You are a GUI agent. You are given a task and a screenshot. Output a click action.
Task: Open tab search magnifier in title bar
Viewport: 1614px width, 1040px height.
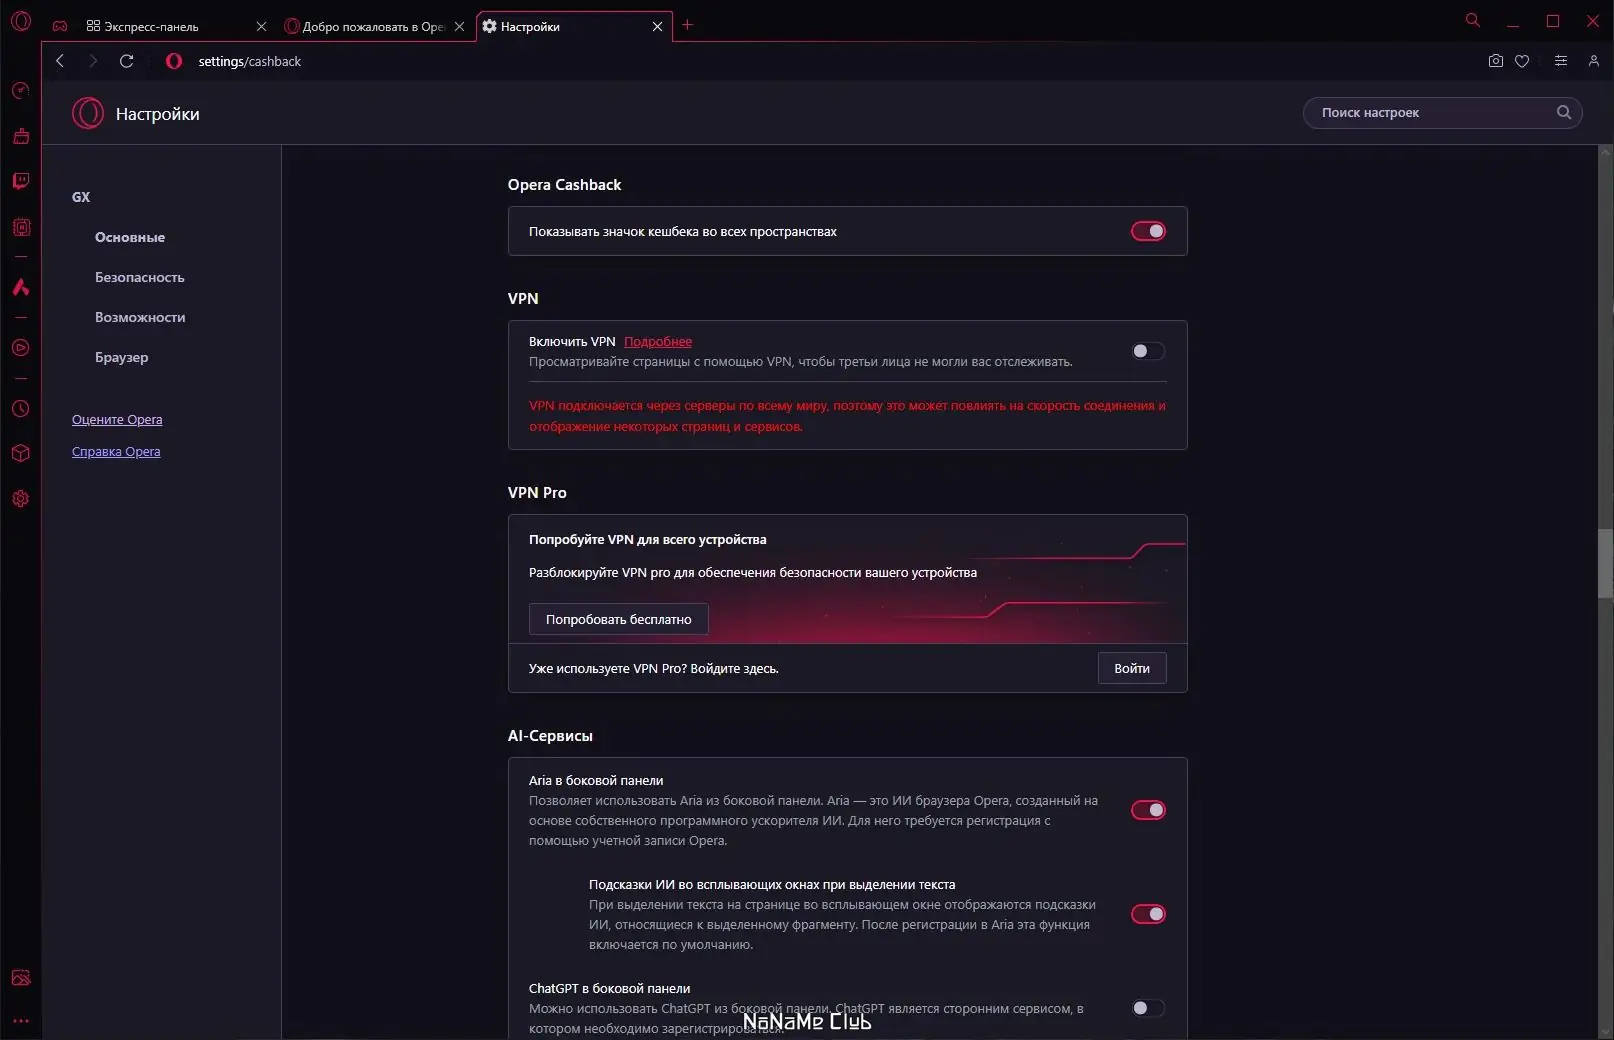tap(1473, 20)
